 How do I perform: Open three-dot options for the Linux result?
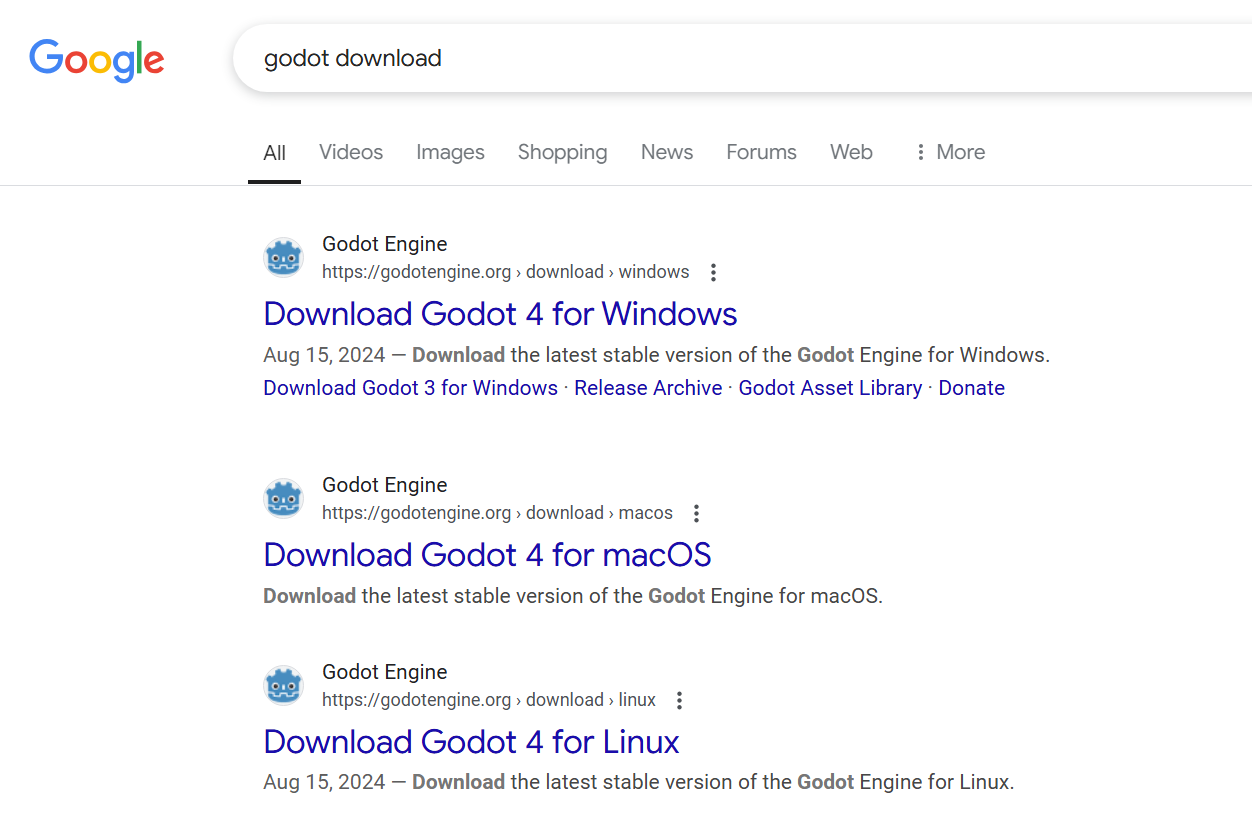(x=680, y=700)
